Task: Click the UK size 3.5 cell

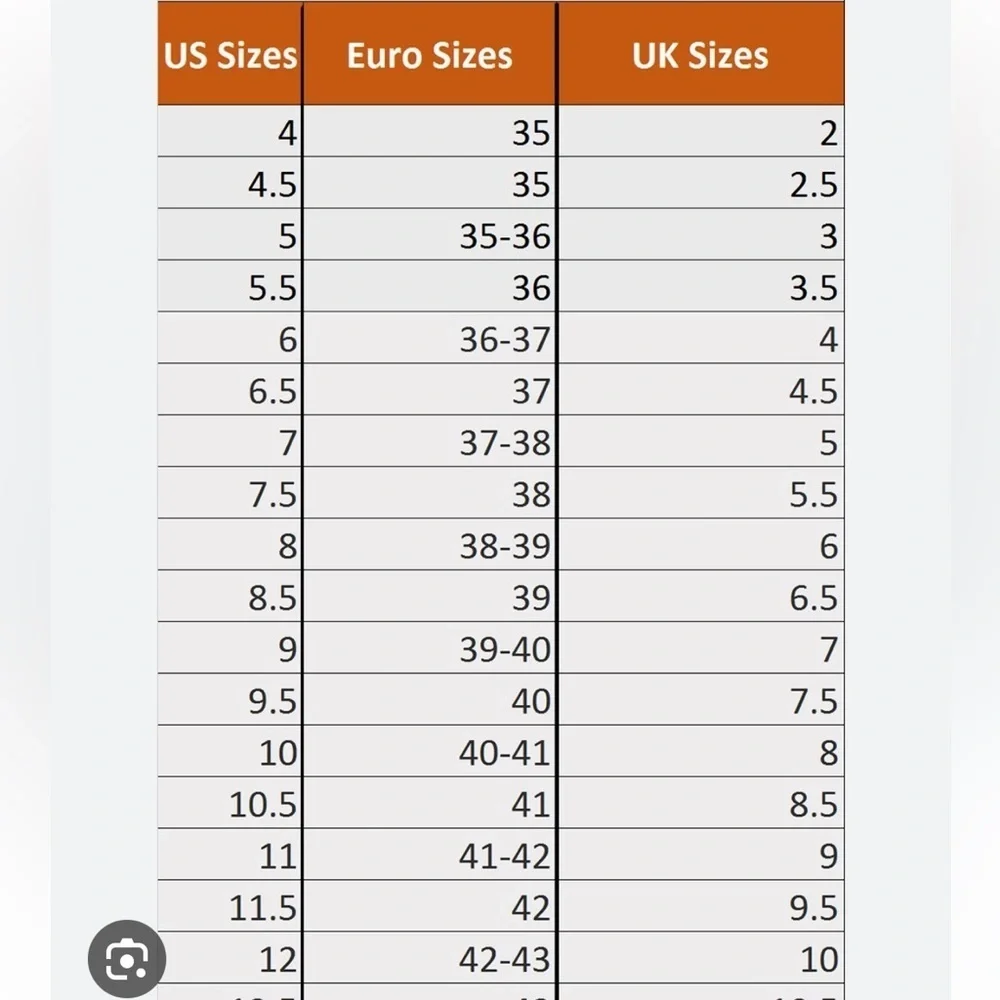Action: 701,286
